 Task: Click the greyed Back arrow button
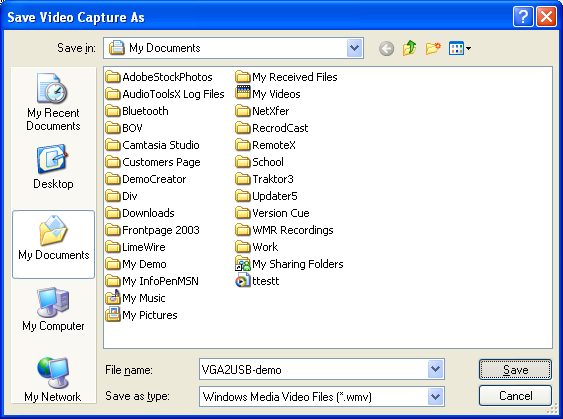point(386,48)
